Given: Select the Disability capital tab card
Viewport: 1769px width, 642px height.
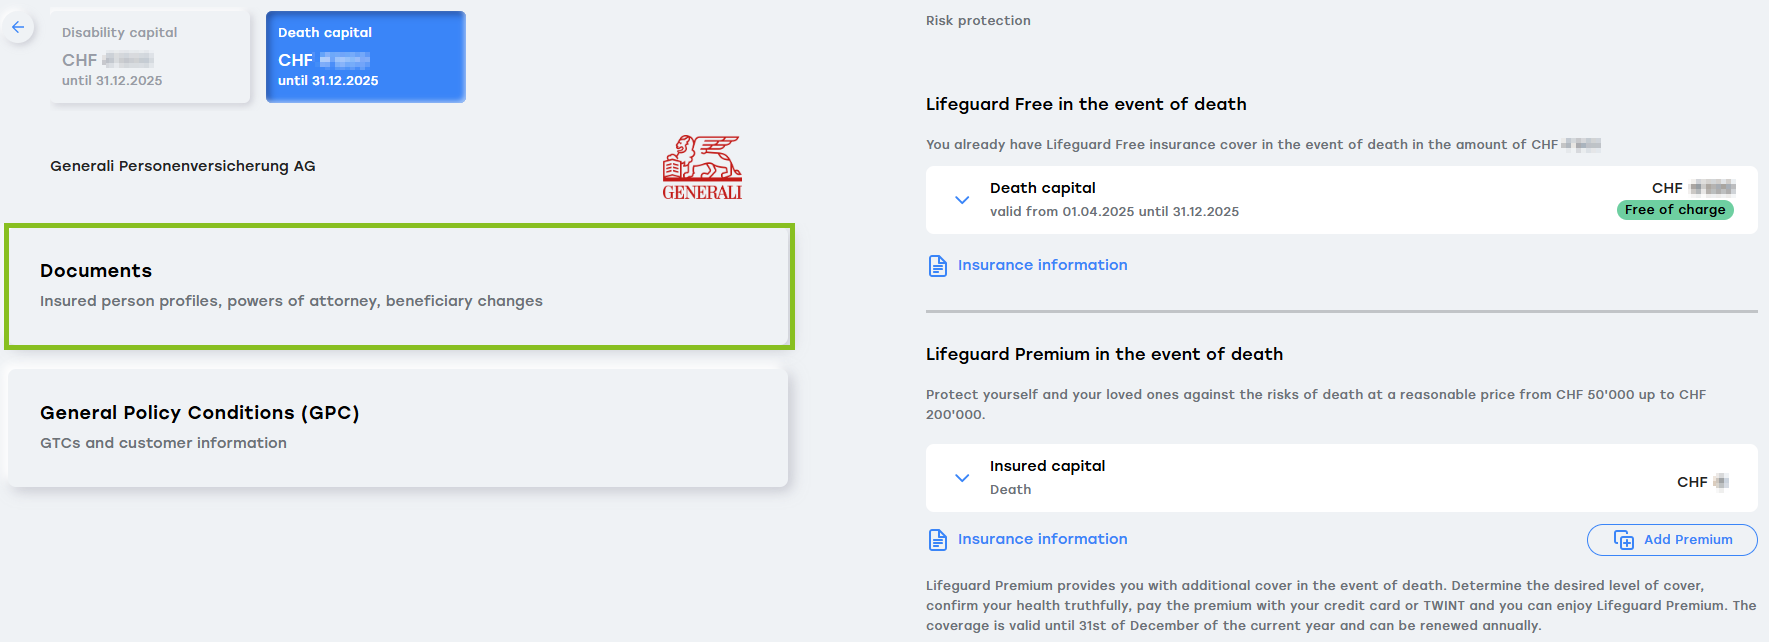Looking at the screenshot, I should (150, 57).
